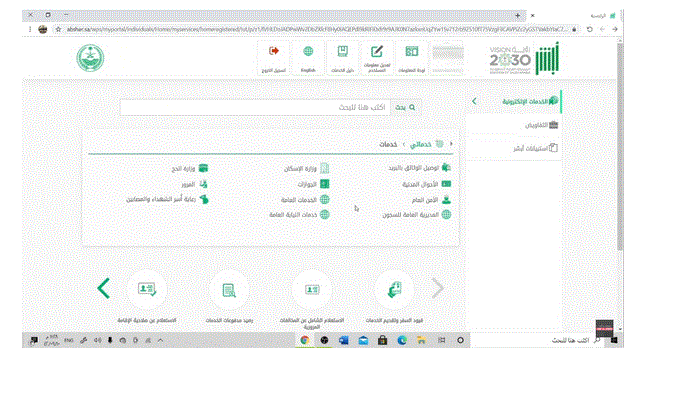Open Google Chrome from the taskbar
681x399 pixels.
pyautogui.click(x=305, y=340)
